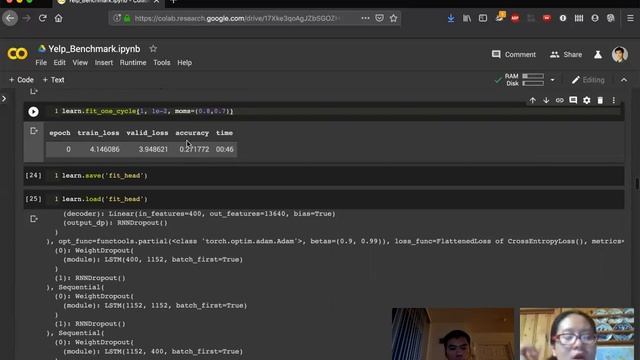Open the Tools menu
The height and width of the screenshot is (360, 640).
(x=162, y=63)
